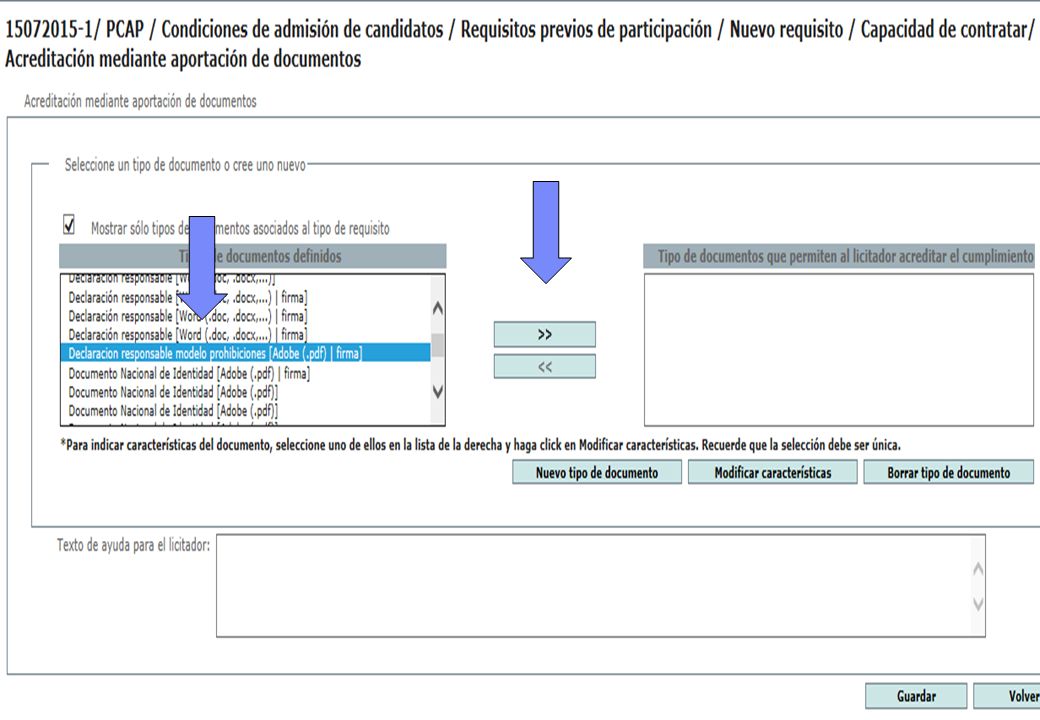Image resolution: width=1040 pixels, height=720 pixels.
Task: Remove document with the << button
Action: [x=545, y=367]
